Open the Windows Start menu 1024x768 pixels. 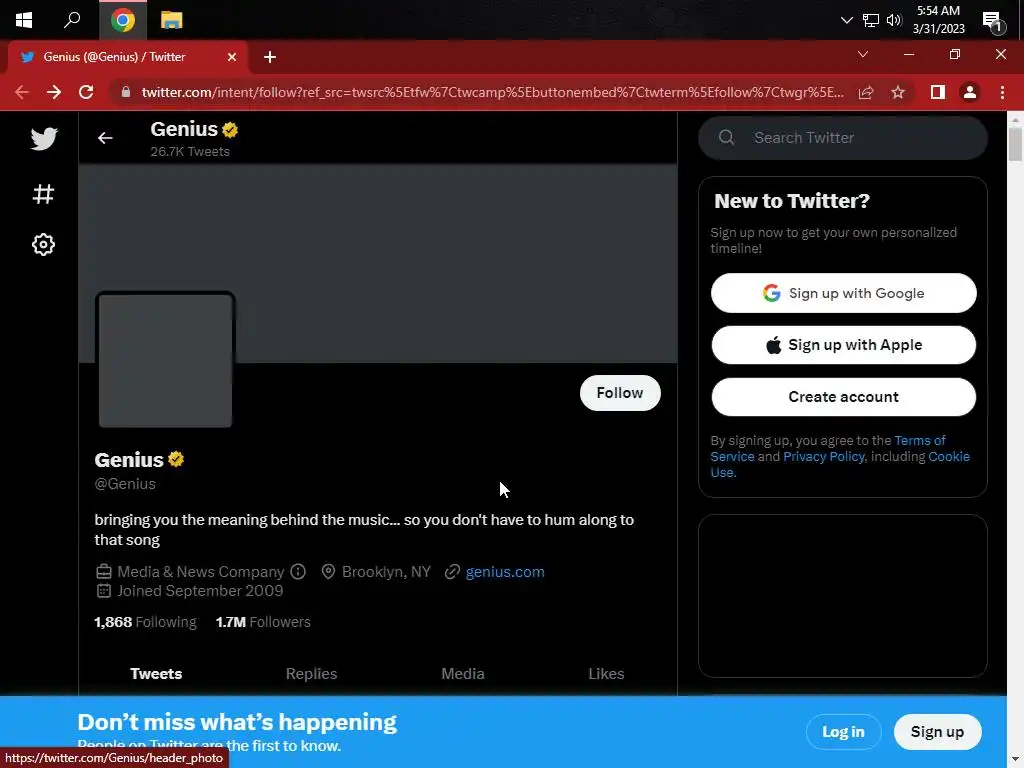(24, 20)
